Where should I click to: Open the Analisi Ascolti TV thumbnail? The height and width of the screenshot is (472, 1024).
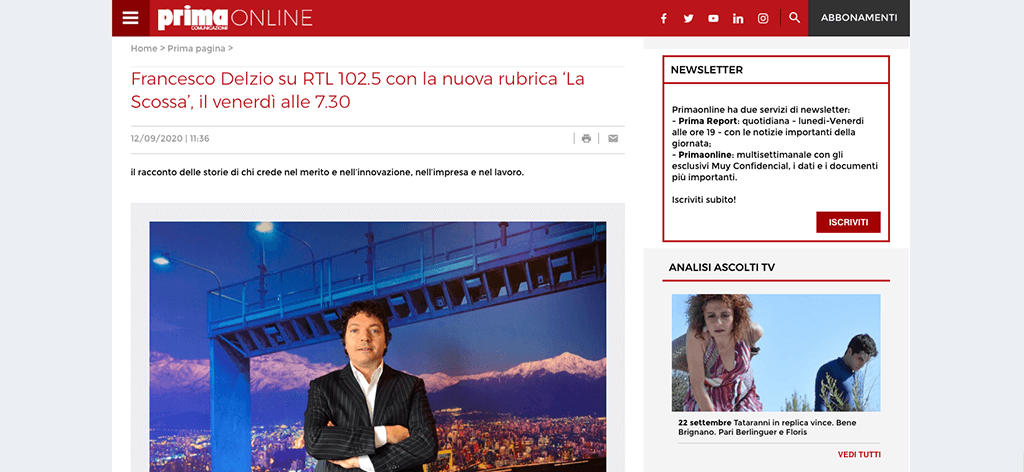pos(776,353)
